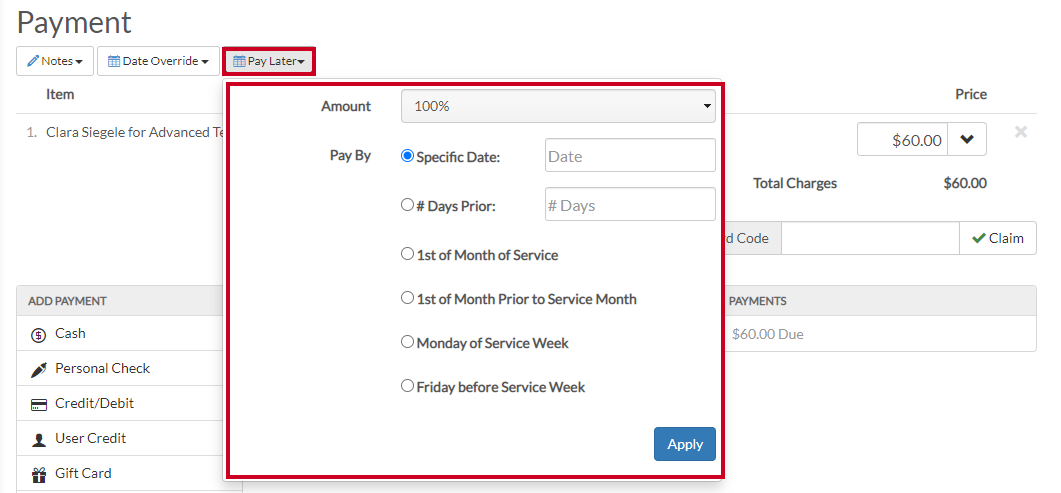Click the Claim button

(997, 238)
